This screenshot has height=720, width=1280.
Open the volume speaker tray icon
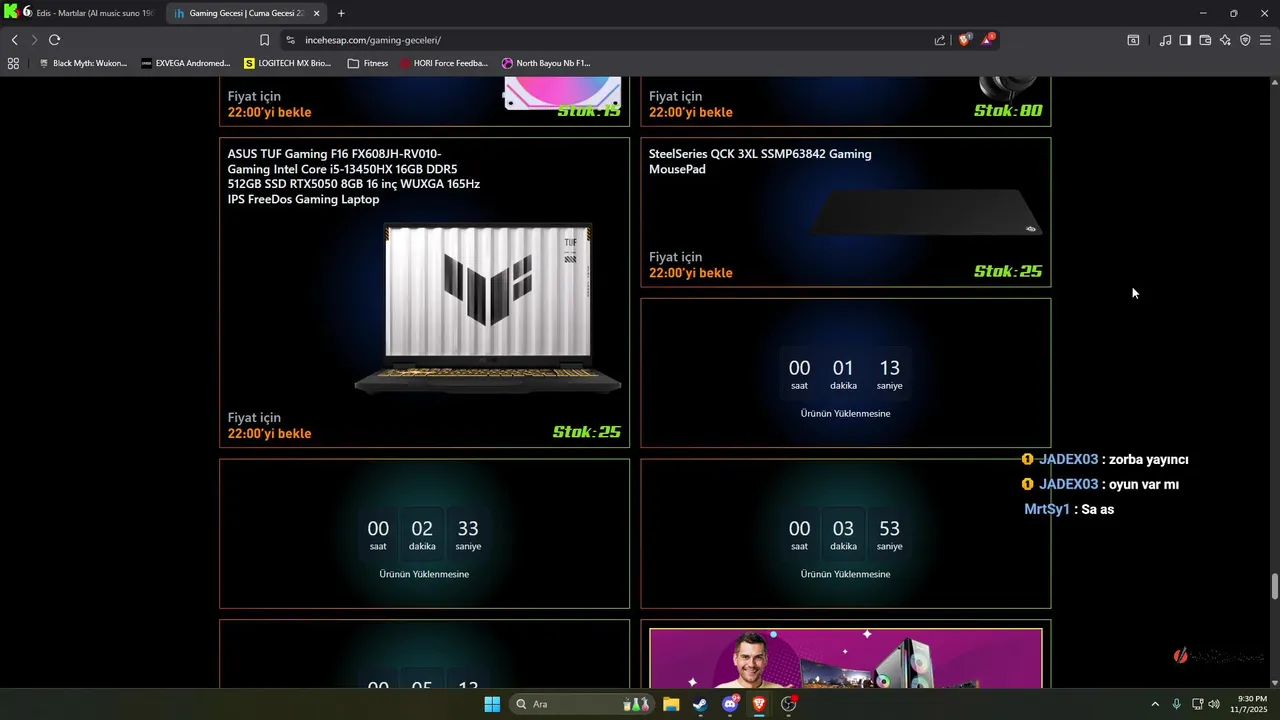coord(1214,704)
